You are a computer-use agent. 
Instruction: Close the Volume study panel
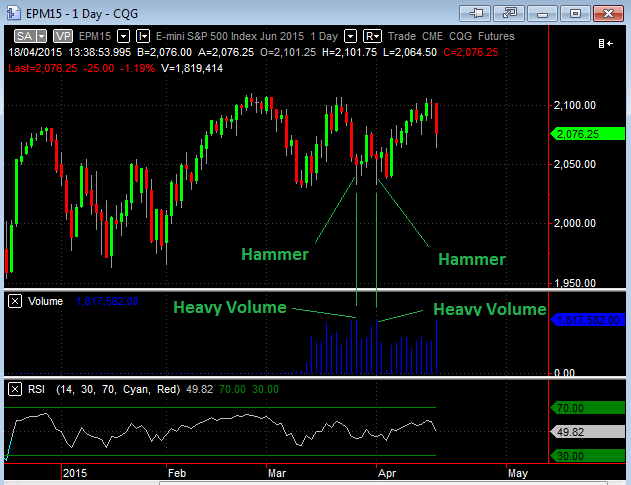coord(15,301)
